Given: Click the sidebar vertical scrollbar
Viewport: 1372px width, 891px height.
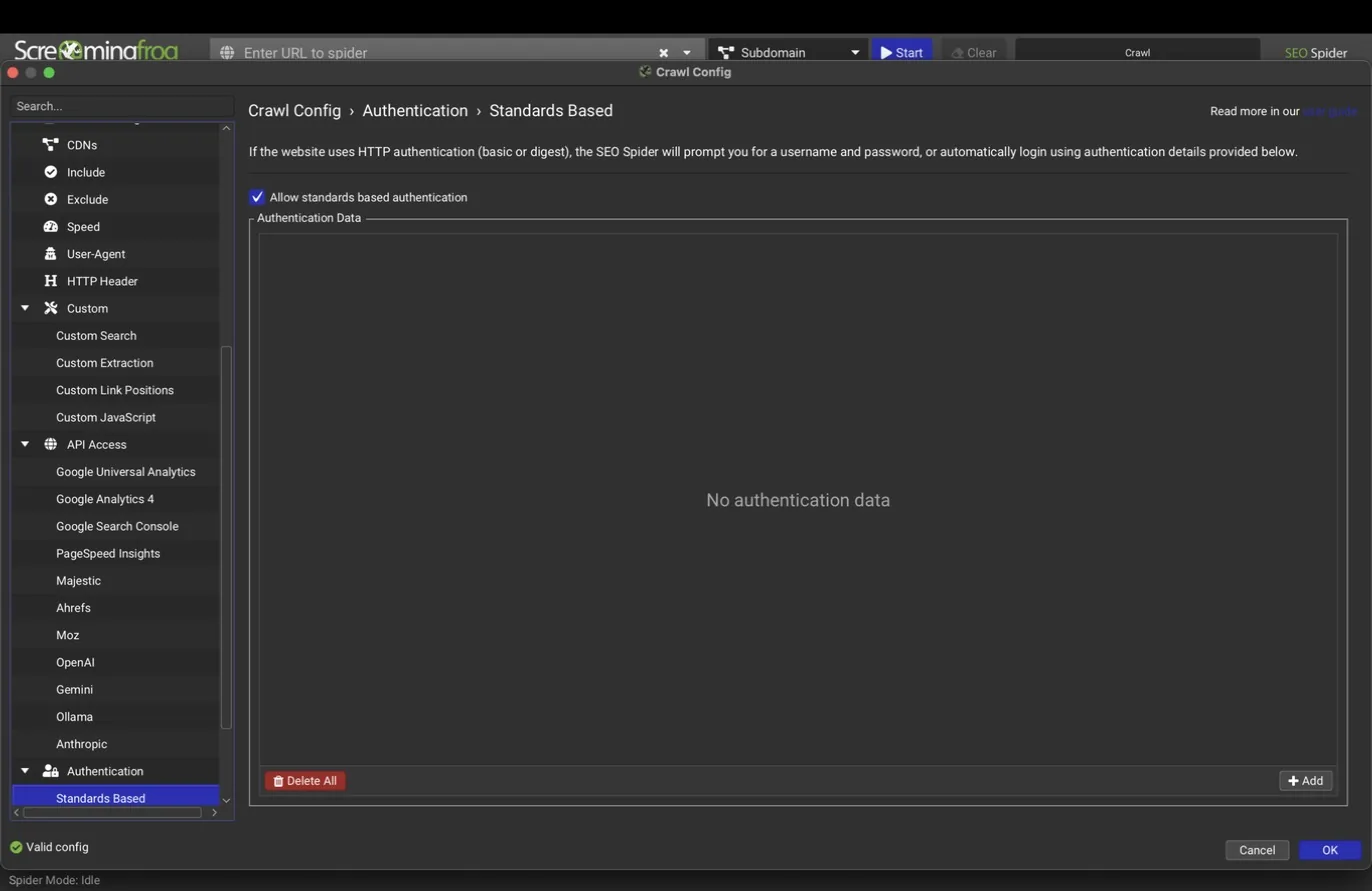Looking at the screenshot, I should (226, 537).
